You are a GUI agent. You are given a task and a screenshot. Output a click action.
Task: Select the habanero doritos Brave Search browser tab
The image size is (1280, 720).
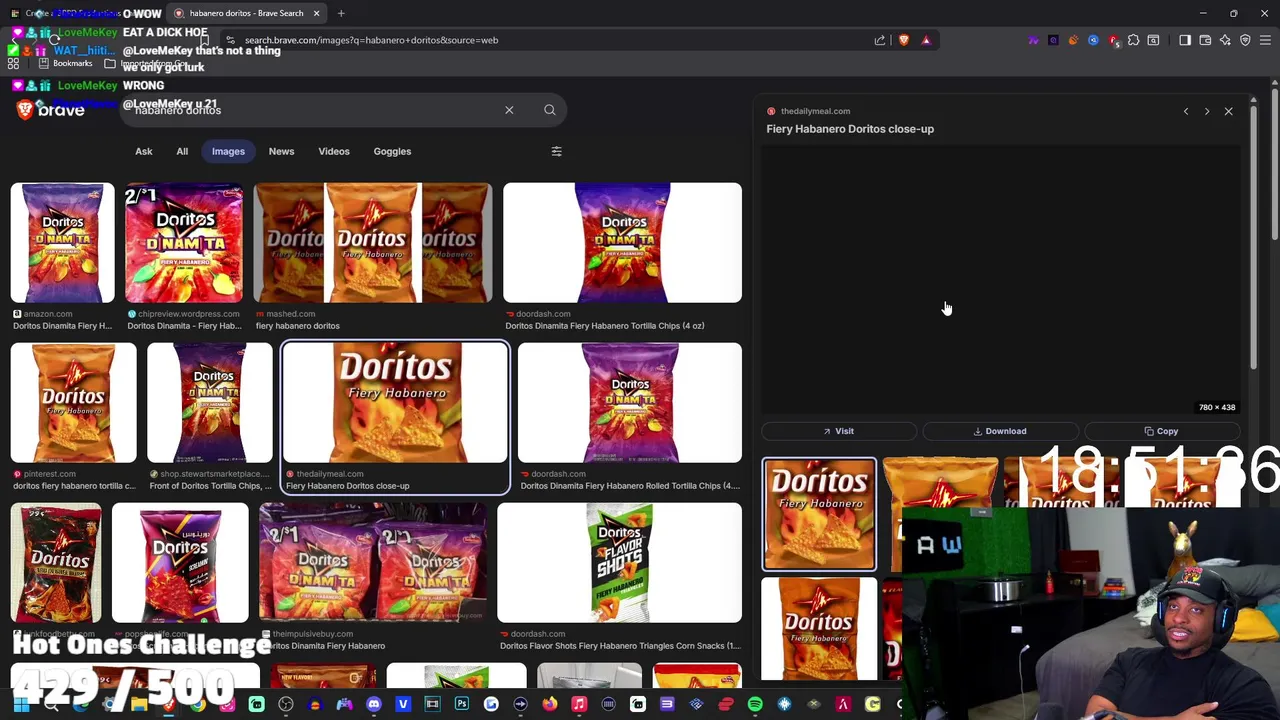coord(247,13)
